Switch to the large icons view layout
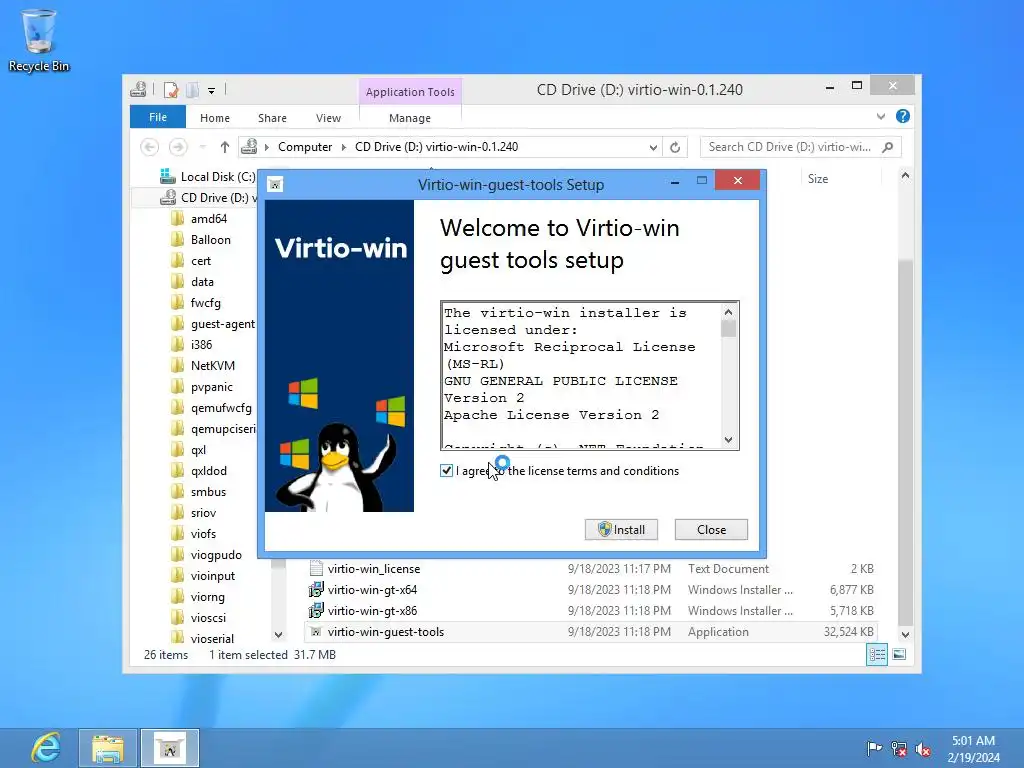The image size is (1024, 768). [x=899, y=654]
